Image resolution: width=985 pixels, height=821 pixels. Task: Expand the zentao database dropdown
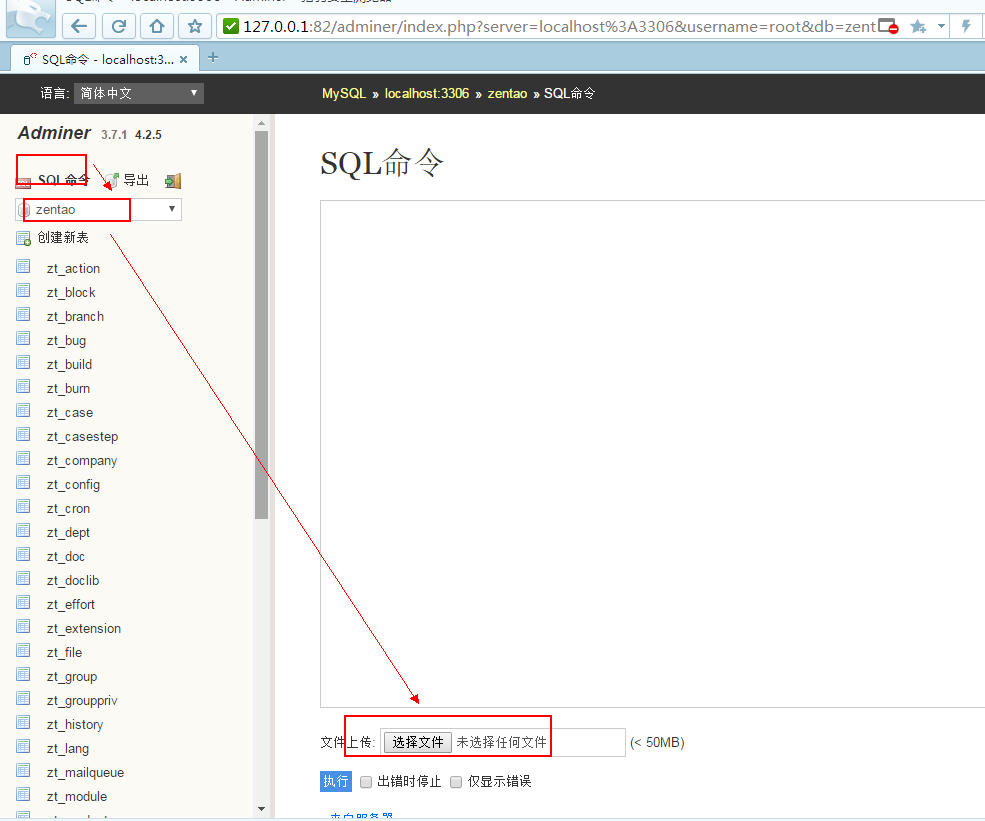tap(99, 209)
